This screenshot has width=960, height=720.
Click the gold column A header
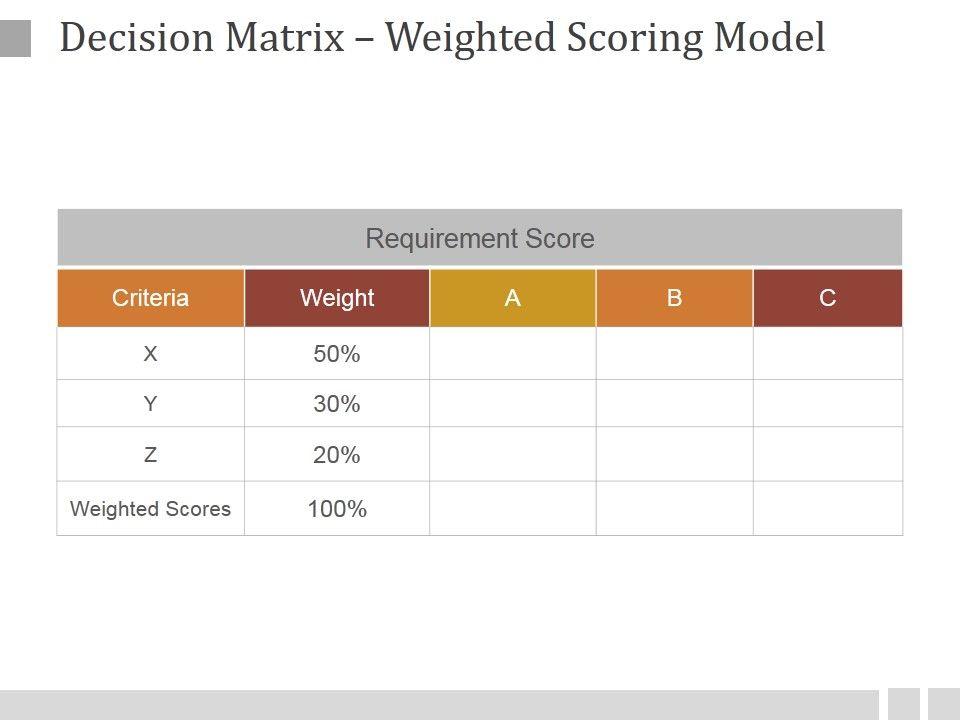pyautogui.click(x=513, y=298)
